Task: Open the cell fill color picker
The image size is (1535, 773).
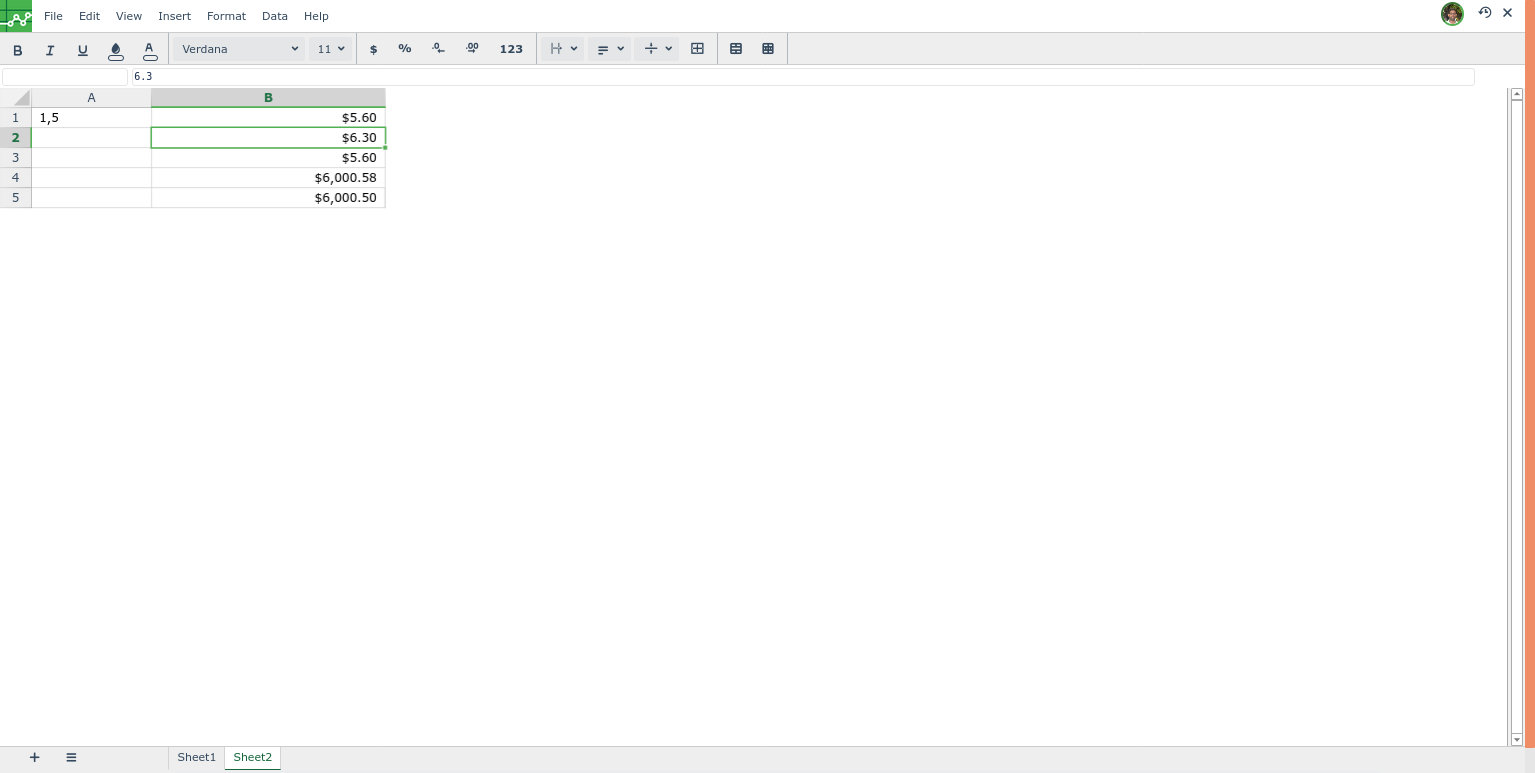Action: 116,49
